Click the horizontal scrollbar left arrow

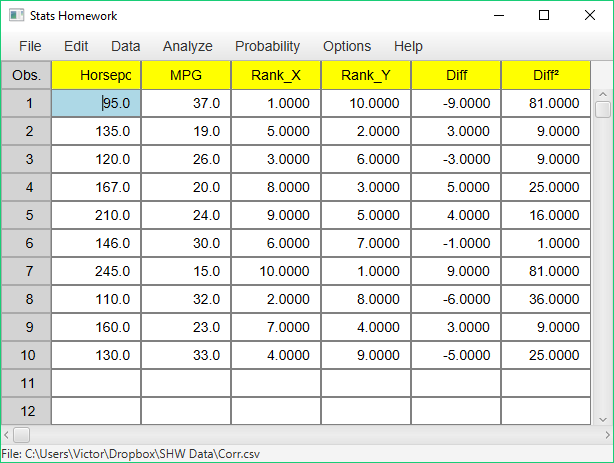click(6, 435)
